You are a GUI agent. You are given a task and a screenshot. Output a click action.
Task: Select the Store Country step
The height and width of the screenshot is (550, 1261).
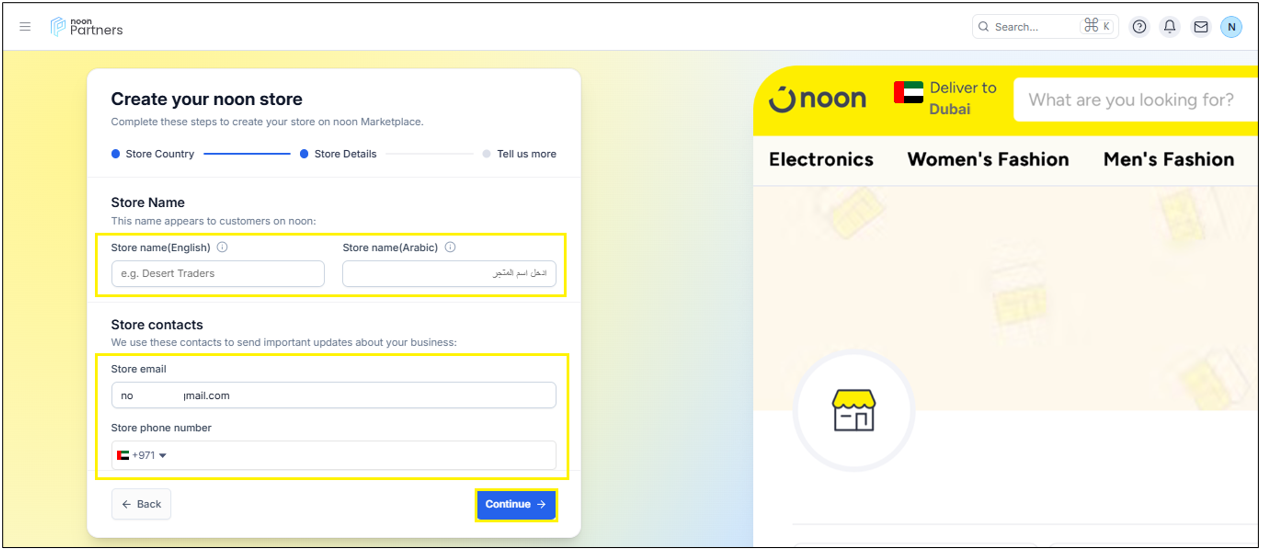pos(153,154)
